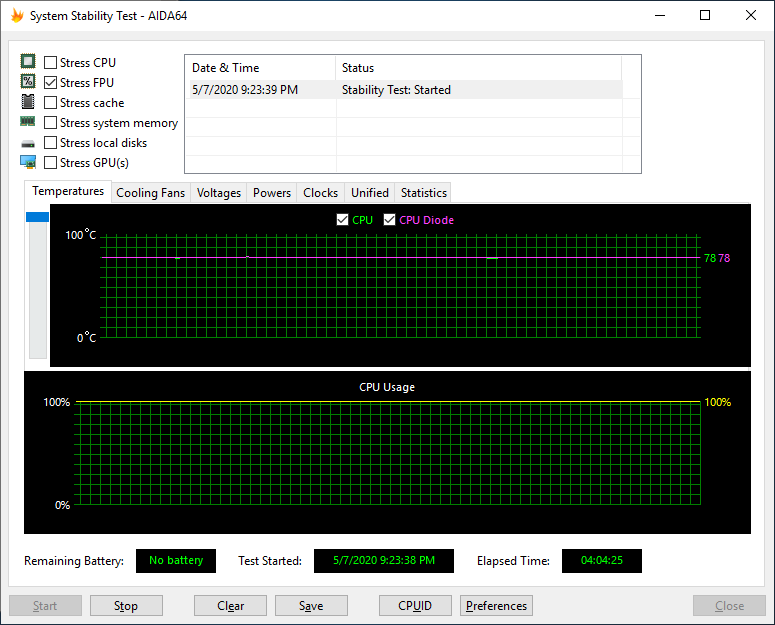Click the Status column header
Viewport: 775px width, 625px height.
(x=478, y=68)
